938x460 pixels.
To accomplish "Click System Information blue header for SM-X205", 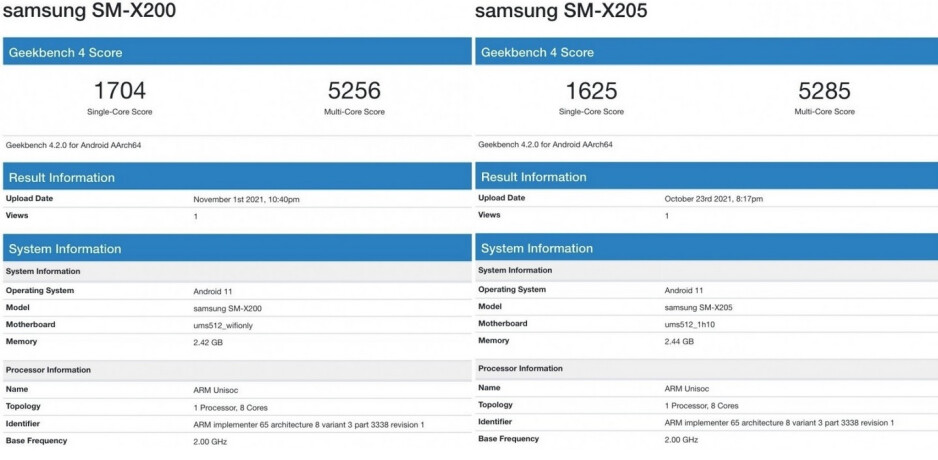I will pos(537,248).
